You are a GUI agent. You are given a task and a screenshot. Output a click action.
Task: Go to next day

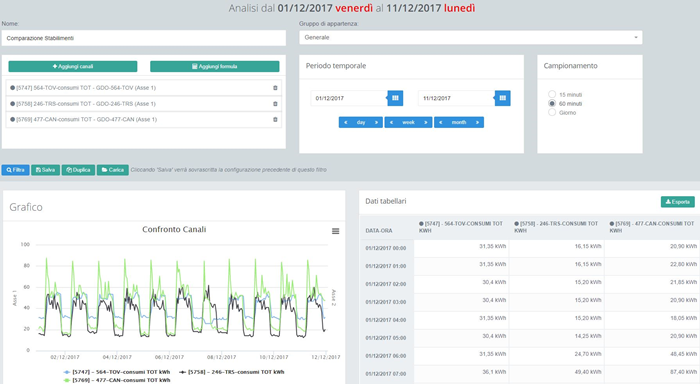(x=376, y=122)
